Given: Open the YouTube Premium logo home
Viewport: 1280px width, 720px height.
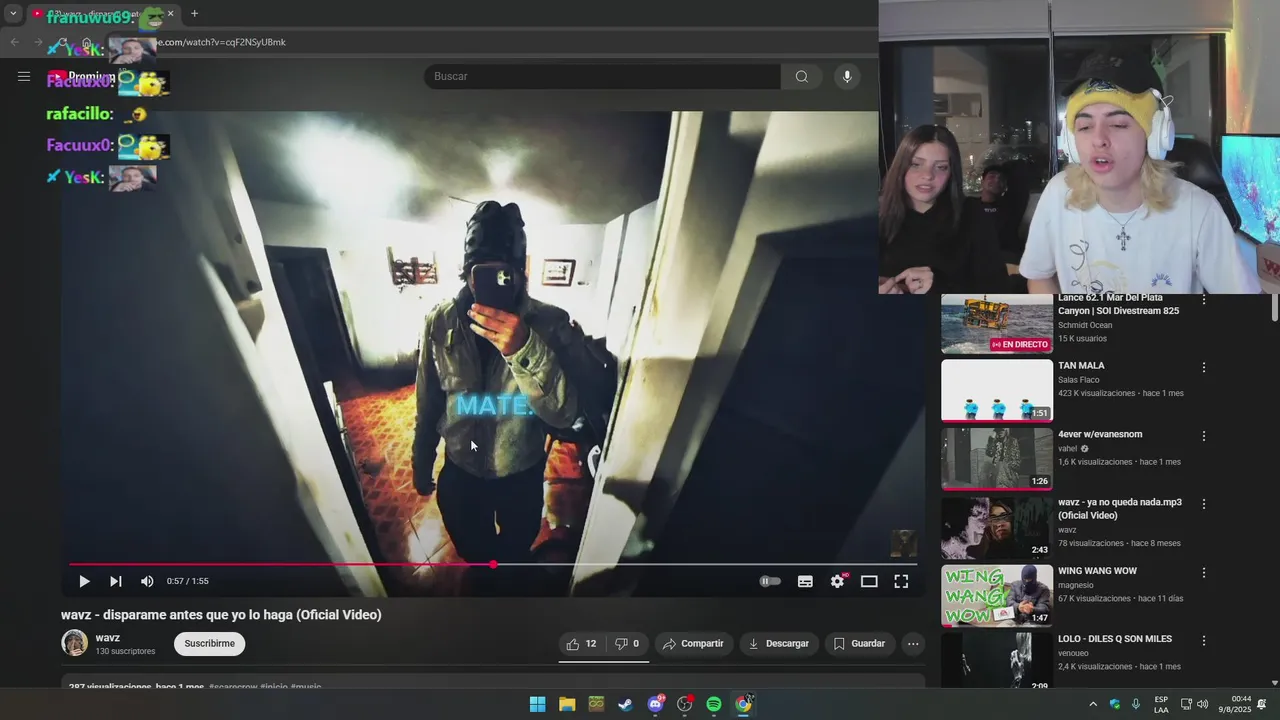Looking at the screenshot, I should tap(82, 77).
